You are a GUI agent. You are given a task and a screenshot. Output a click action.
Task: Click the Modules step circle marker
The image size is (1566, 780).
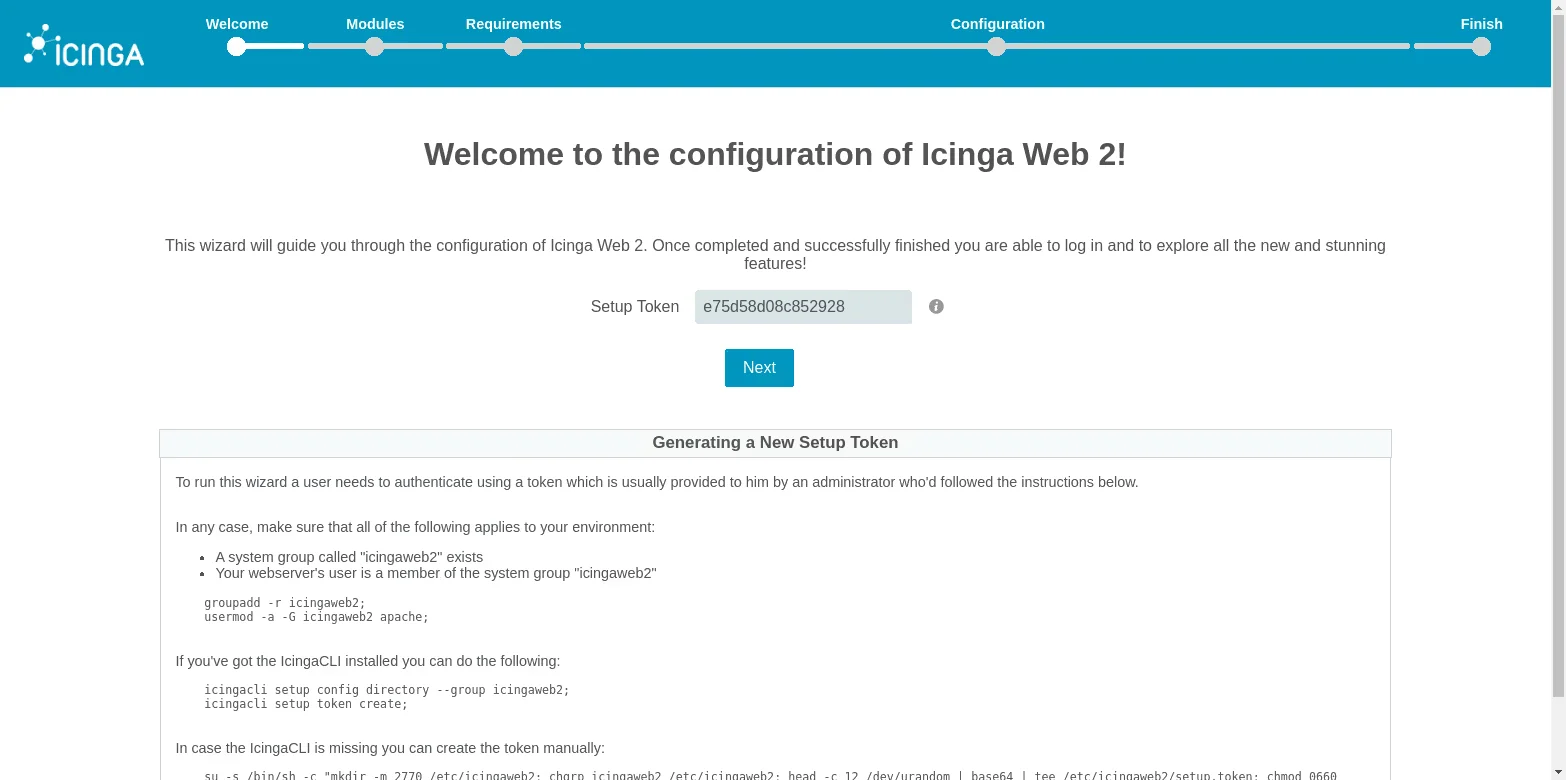pyautogui.click(x=374, y=47)
